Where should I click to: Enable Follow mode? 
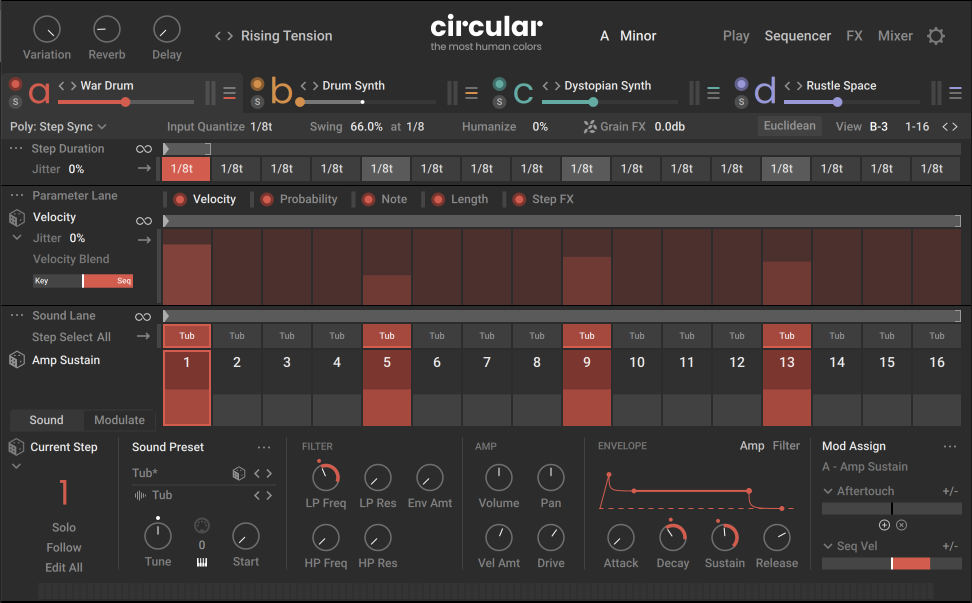point(63,547)
